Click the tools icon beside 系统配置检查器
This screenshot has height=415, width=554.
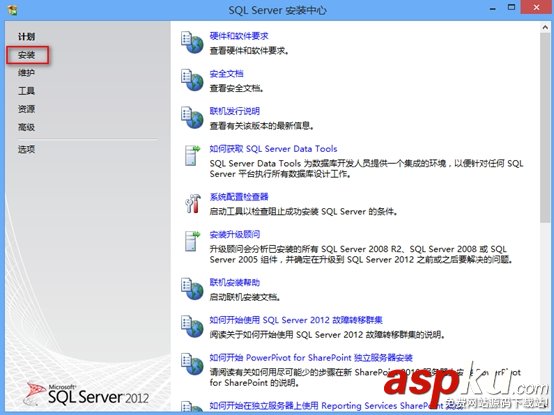pos(193,203)
